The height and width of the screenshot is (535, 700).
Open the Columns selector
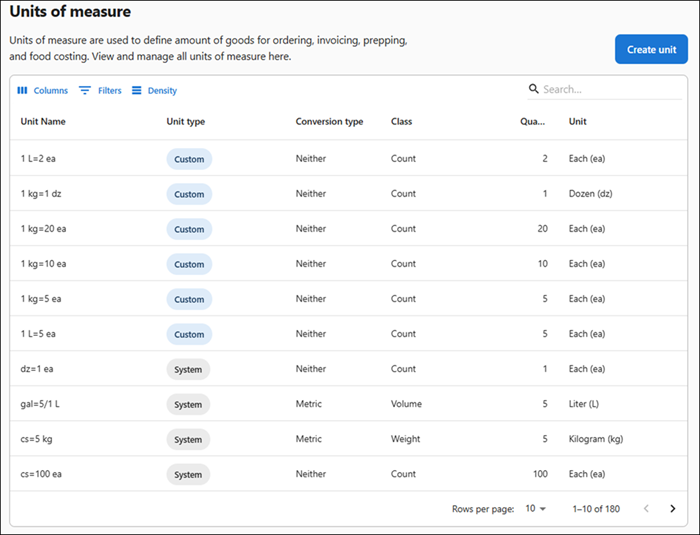click(x=42, y=91)
